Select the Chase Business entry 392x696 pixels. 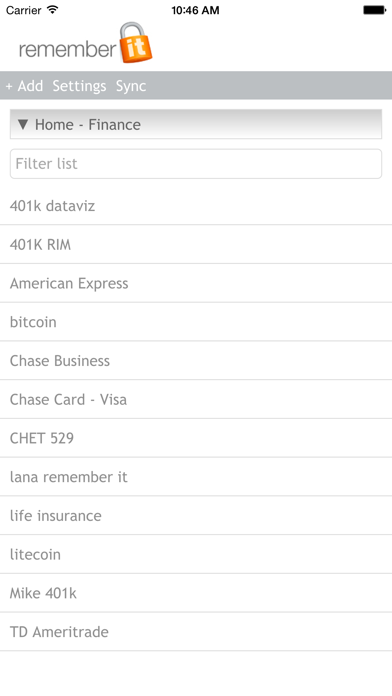click(x=196, y=360)
